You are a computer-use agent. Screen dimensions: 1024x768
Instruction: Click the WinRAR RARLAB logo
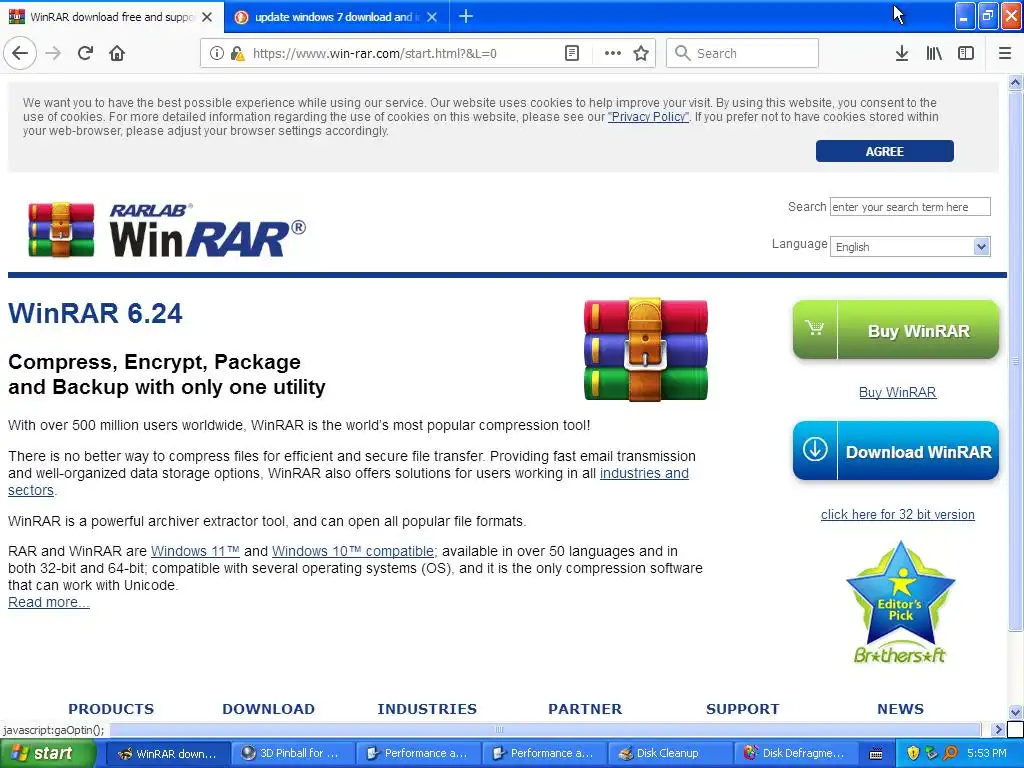pos(167,230)
